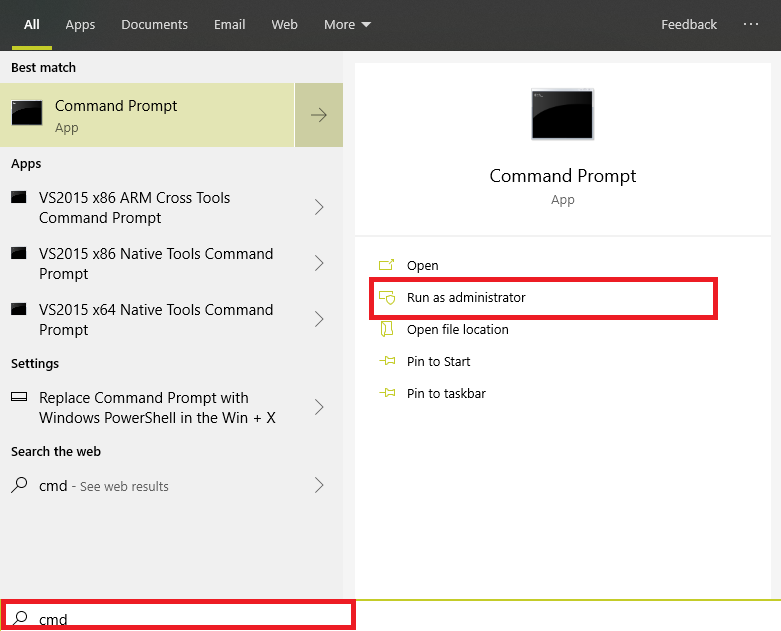Switch to the Apps tab
The height and width of the screenshot is (631, 781).
(x=80, y=24)
